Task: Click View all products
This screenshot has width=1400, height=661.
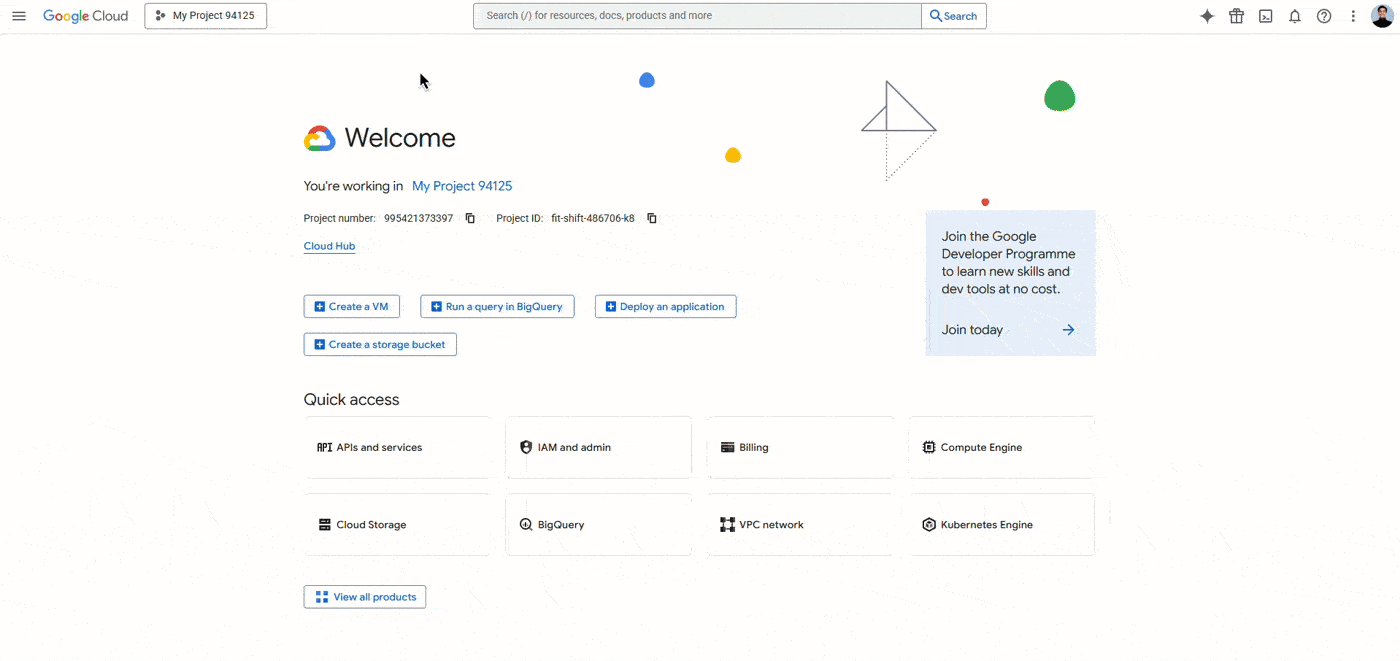Action: (x=364, y=596)
